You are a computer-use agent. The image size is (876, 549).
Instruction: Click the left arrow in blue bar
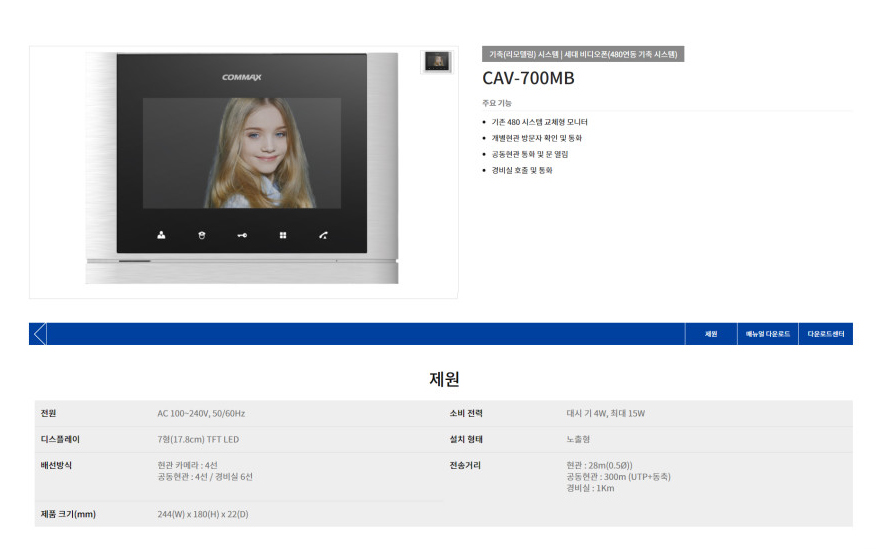[x=39, y=334]
